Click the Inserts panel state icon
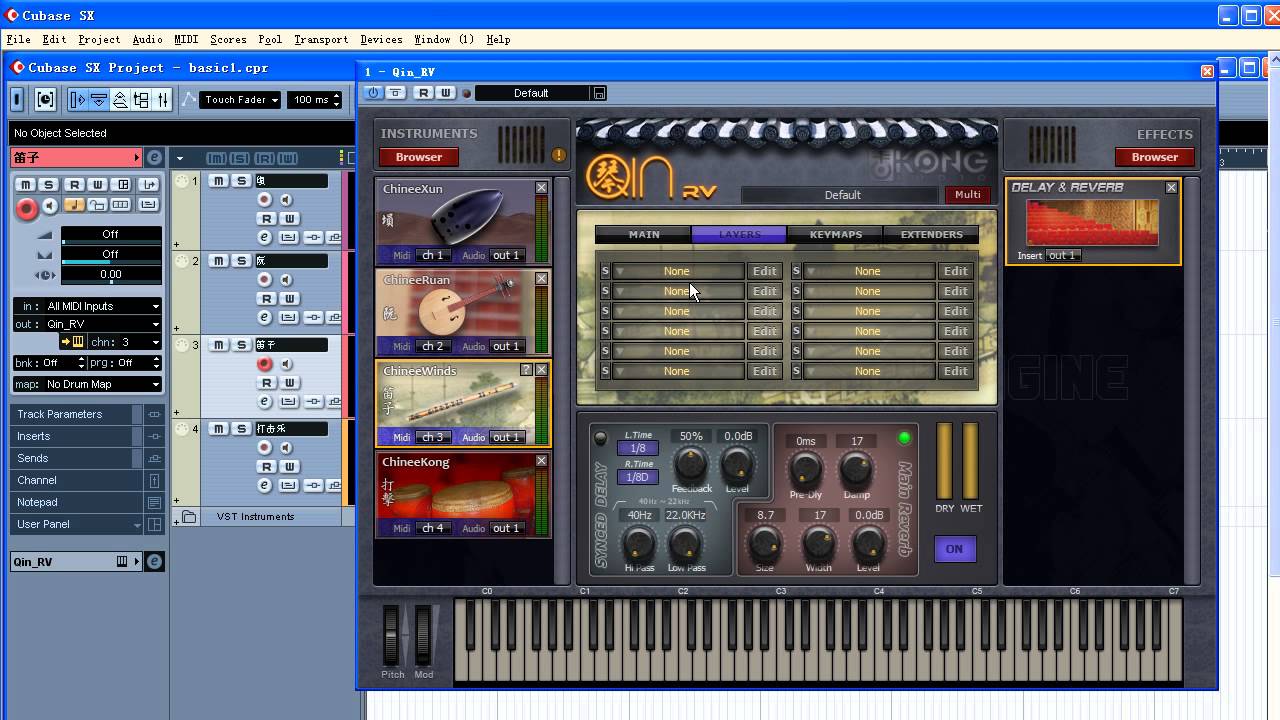This screenshot has height=720, width=1280. point(154,436)
